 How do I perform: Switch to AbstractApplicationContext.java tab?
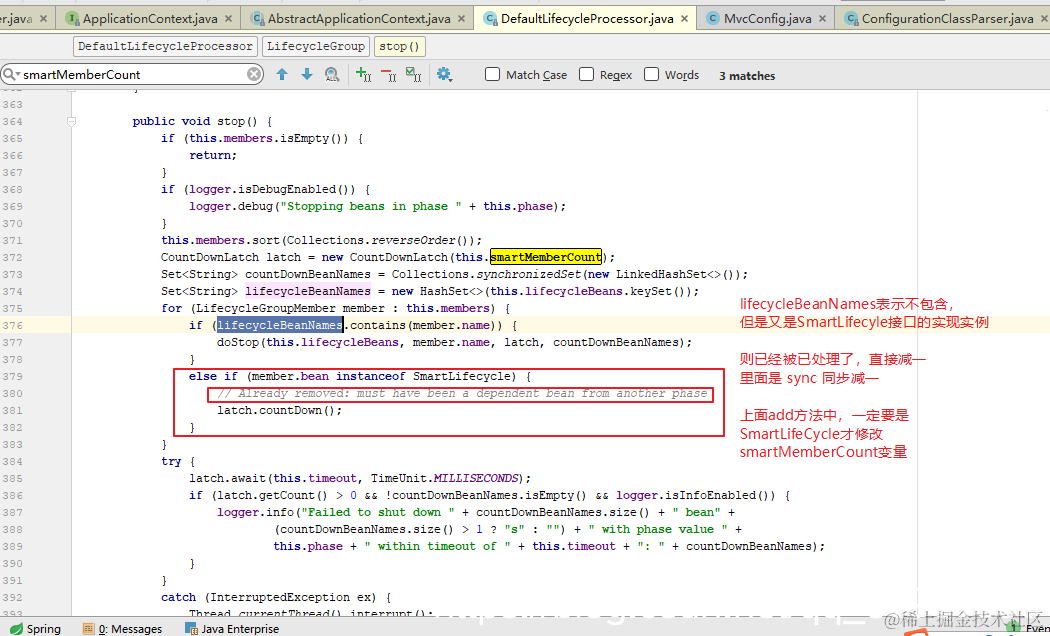pos(359,19)
